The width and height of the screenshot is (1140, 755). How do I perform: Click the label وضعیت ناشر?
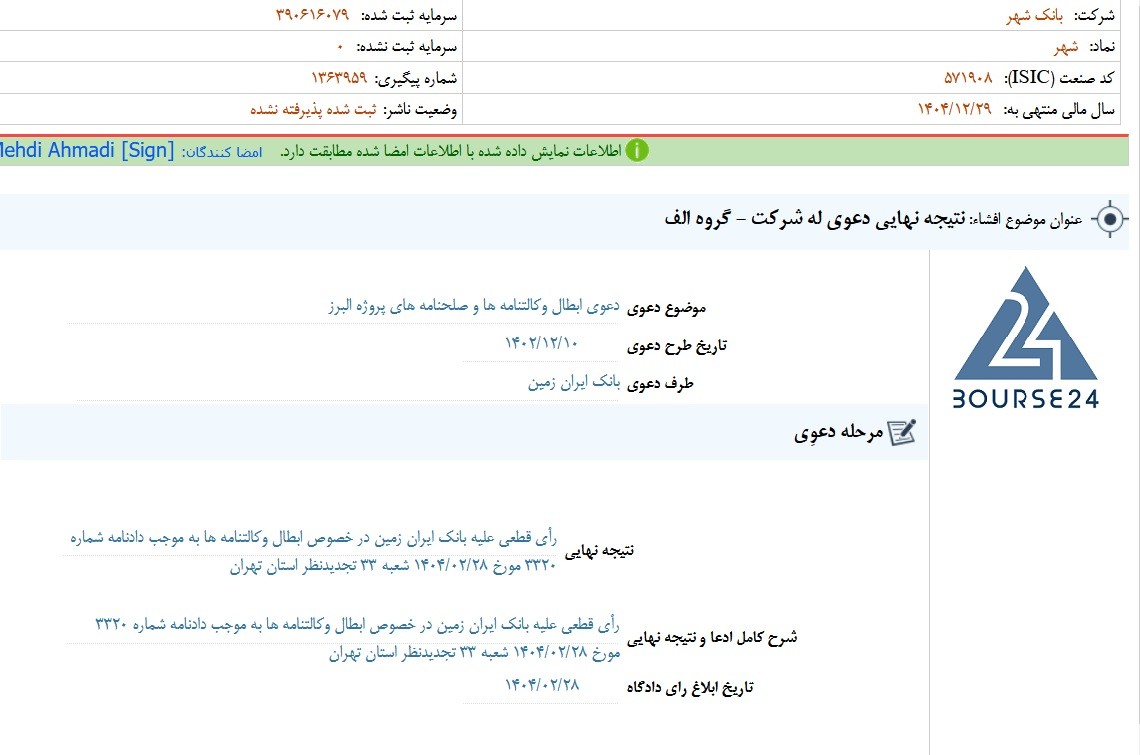tap(420, 110)
